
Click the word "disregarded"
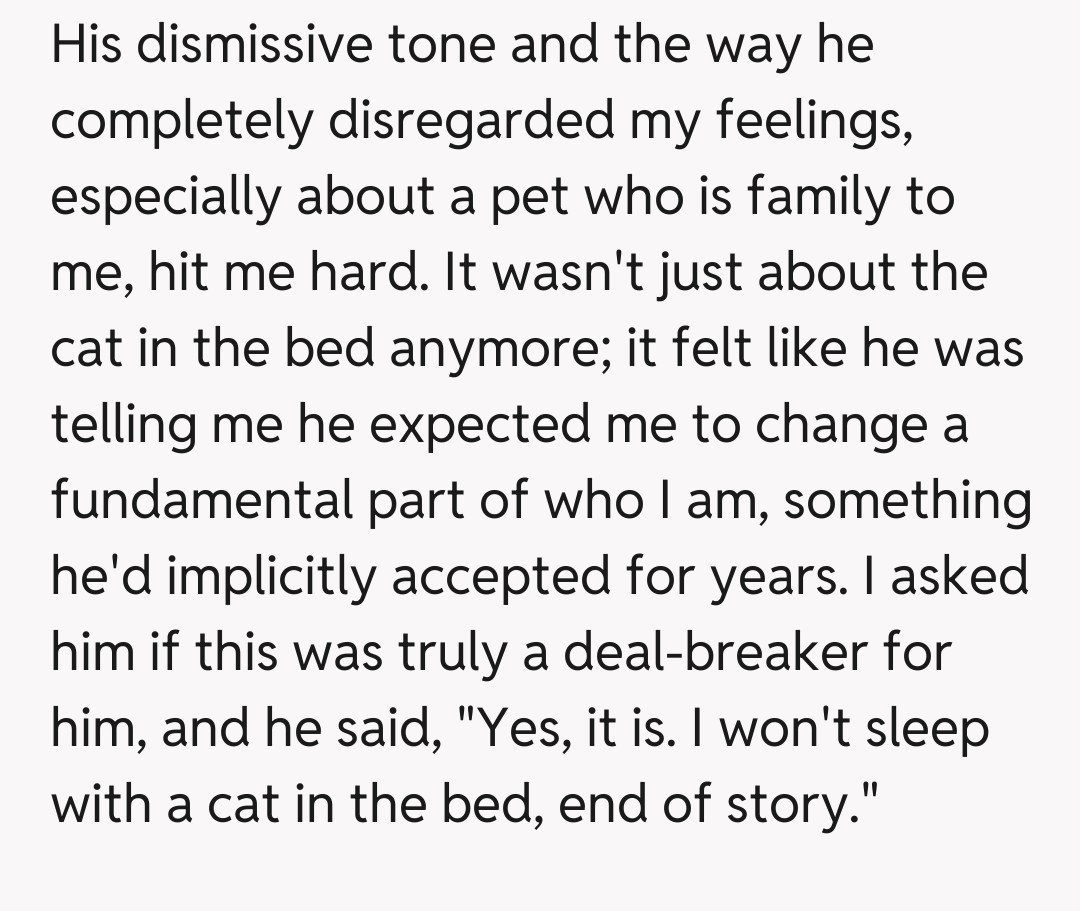[487, 122]
